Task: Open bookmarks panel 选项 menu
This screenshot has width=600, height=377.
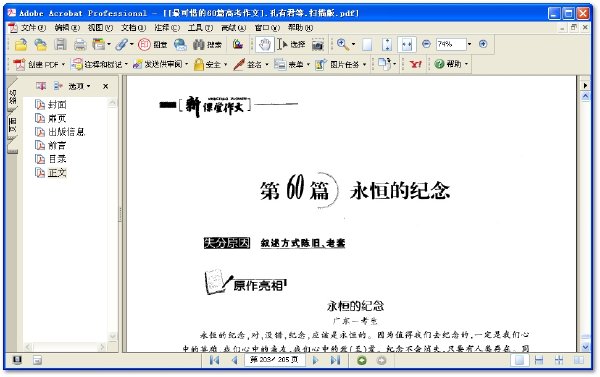Action: tap(79, 86)
